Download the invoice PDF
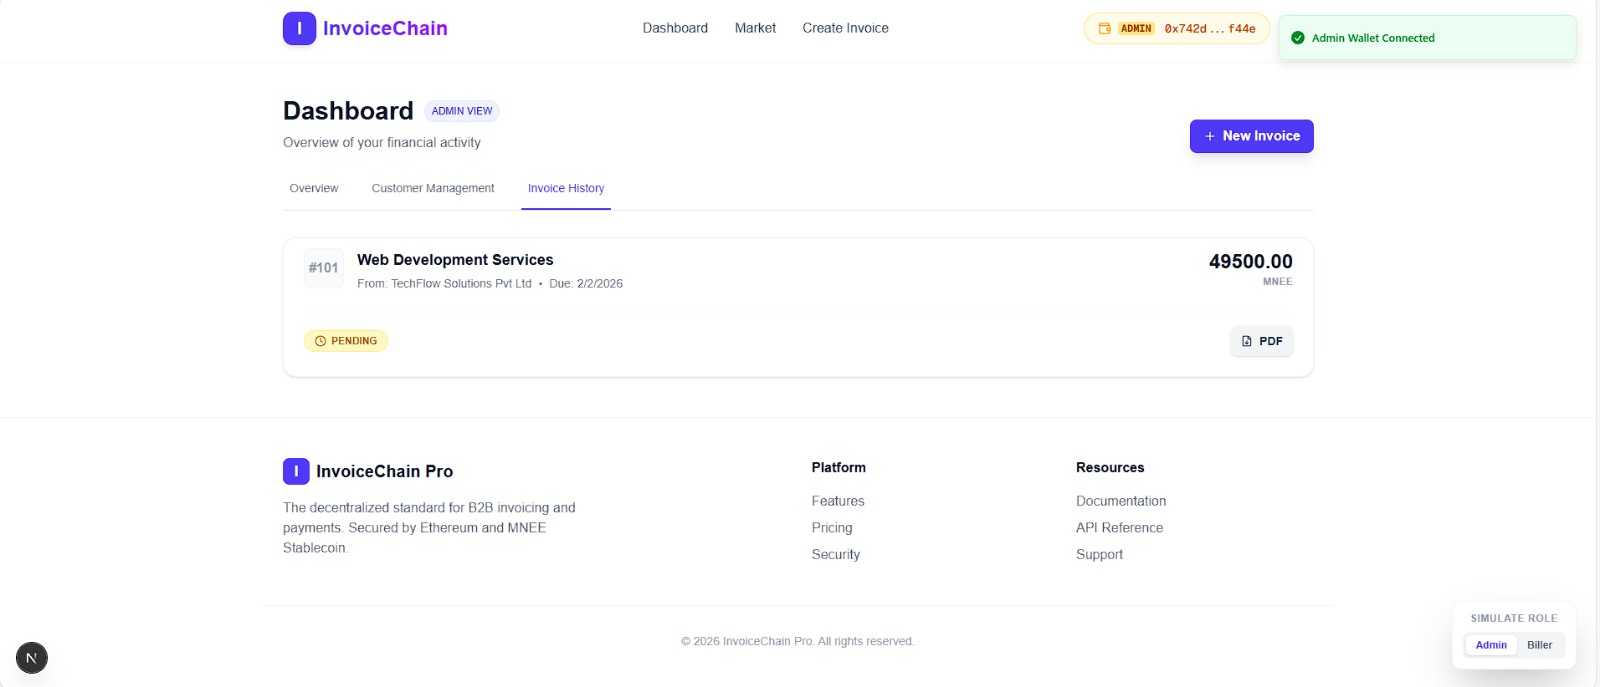Screen dimensions: 1600x687 pos(1262,341)
